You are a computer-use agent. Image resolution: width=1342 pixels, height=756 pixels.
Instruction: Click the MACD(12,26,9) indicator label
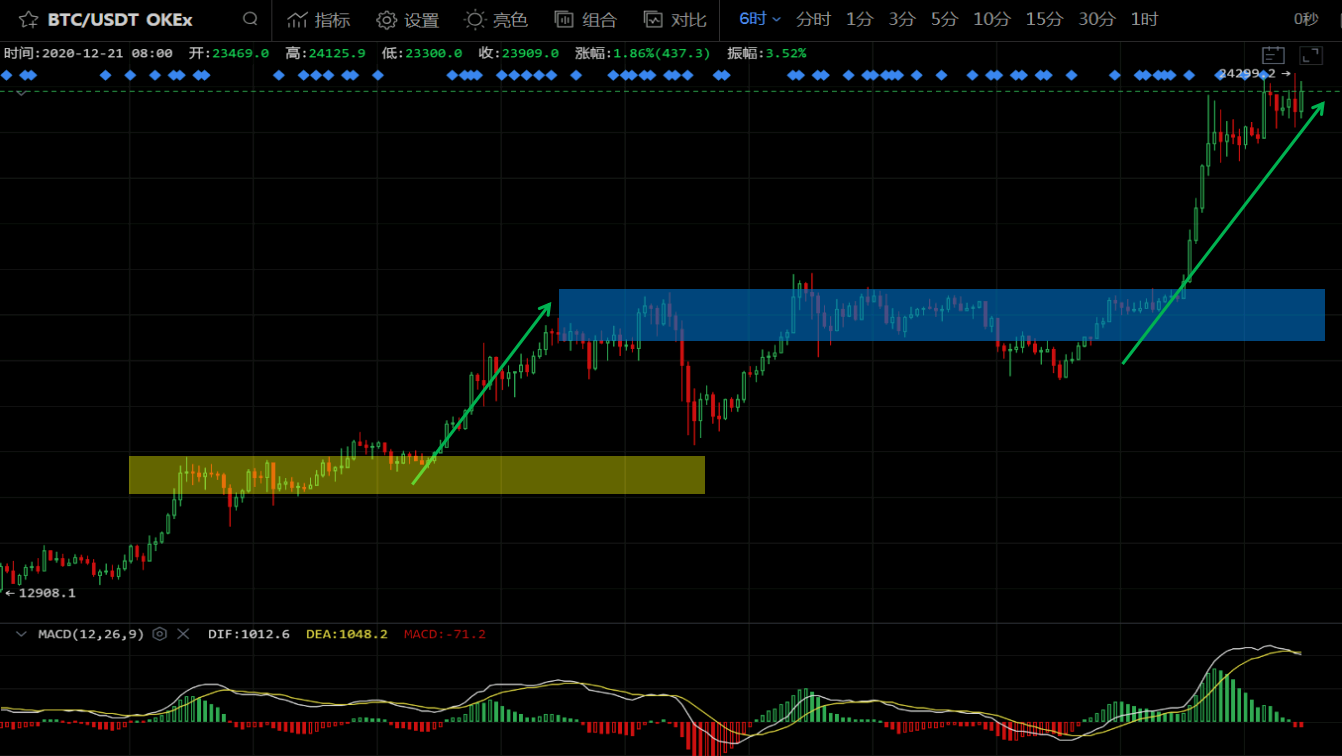[x=91, y=634]
